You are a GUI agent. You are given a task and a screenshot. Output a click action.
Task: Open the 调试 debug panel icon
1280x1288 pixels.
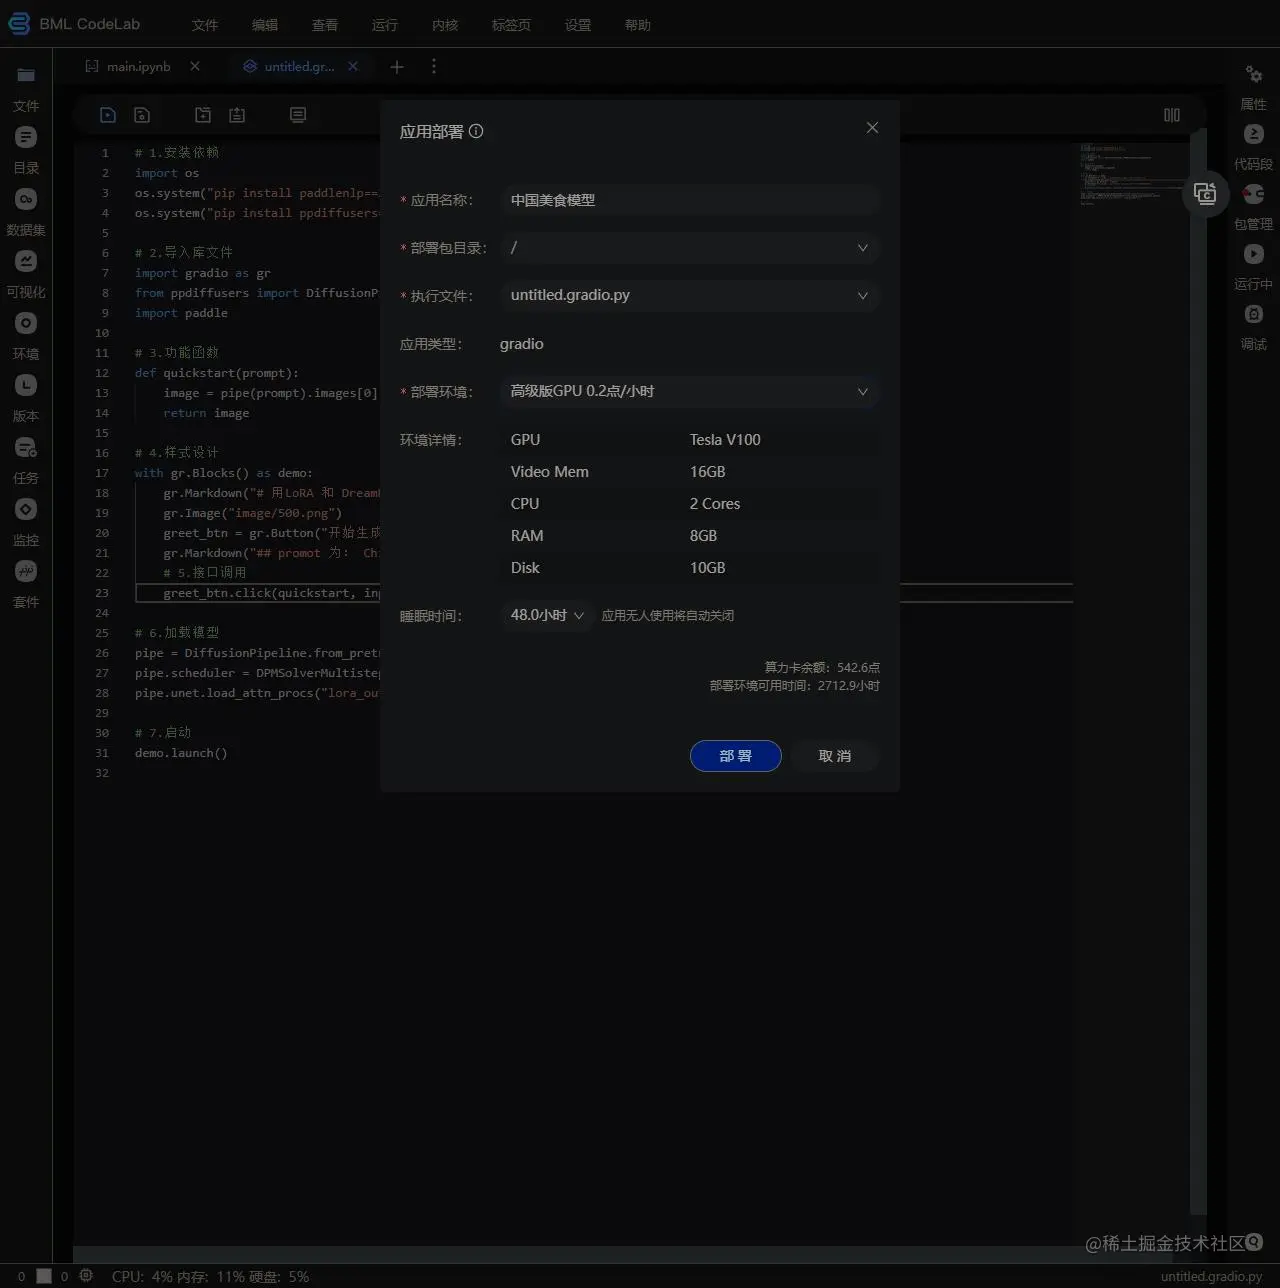[1253, 314]
